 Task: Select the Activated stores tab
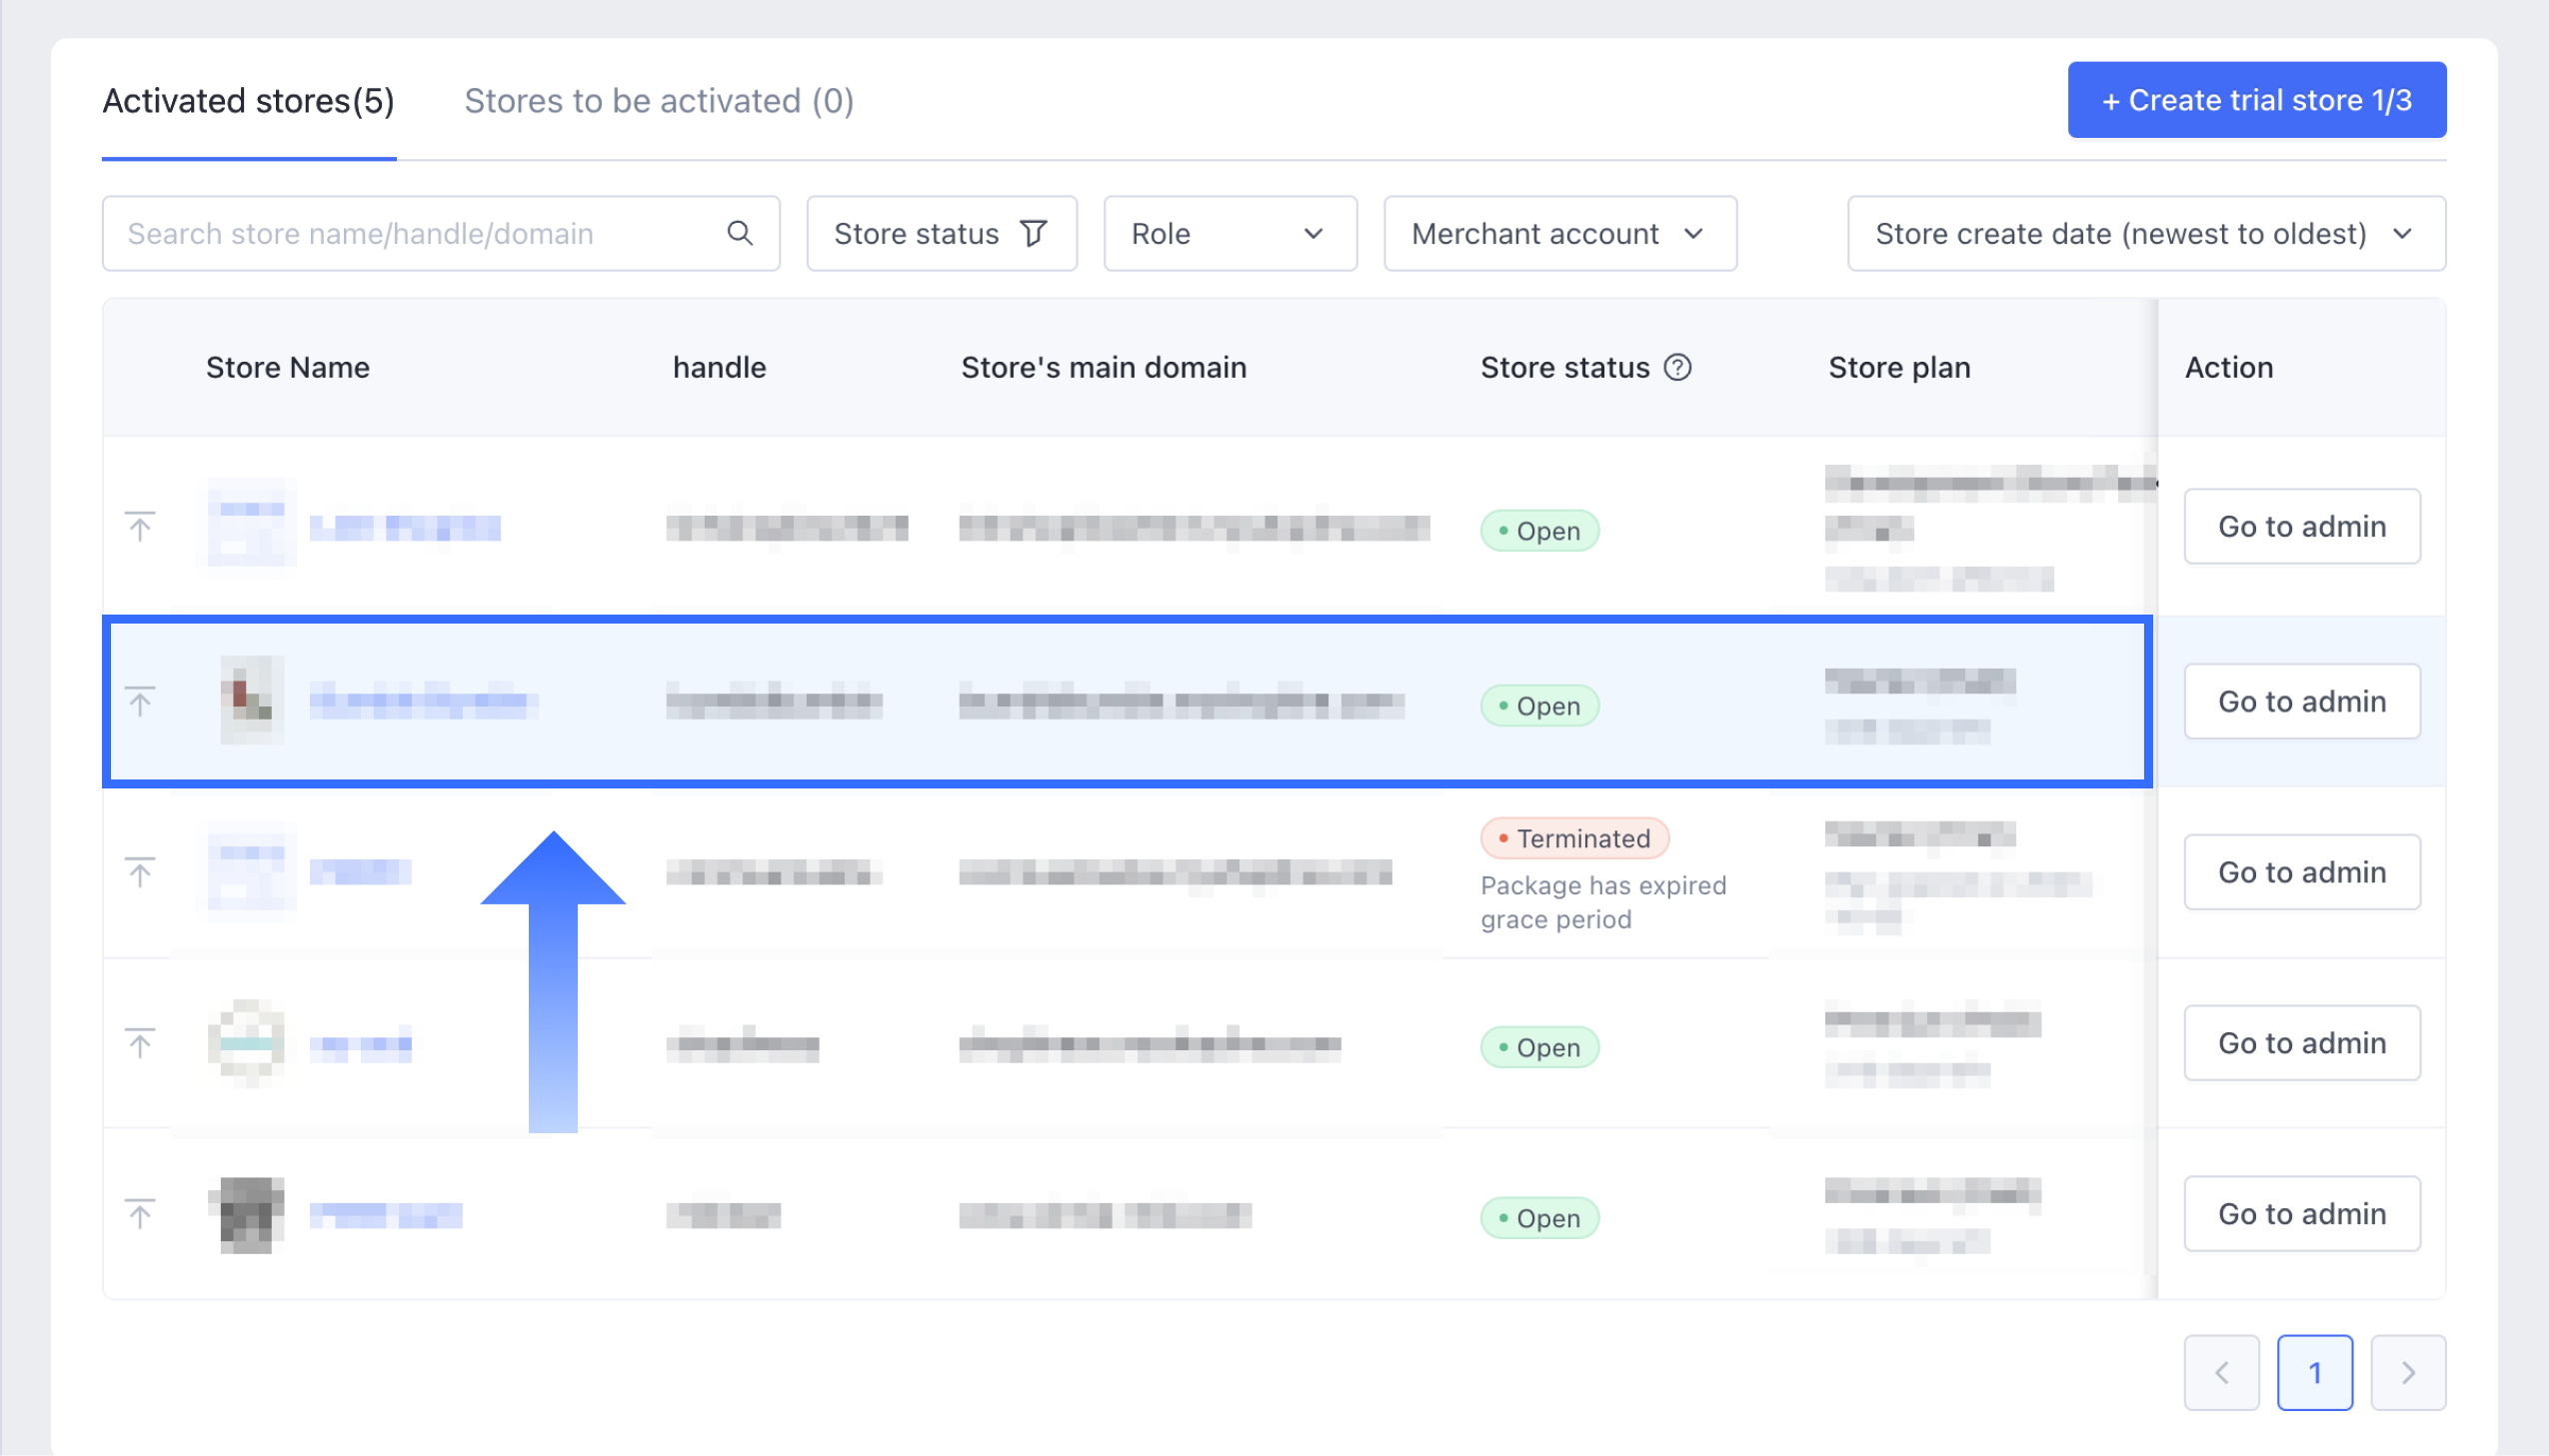(248, 101)
